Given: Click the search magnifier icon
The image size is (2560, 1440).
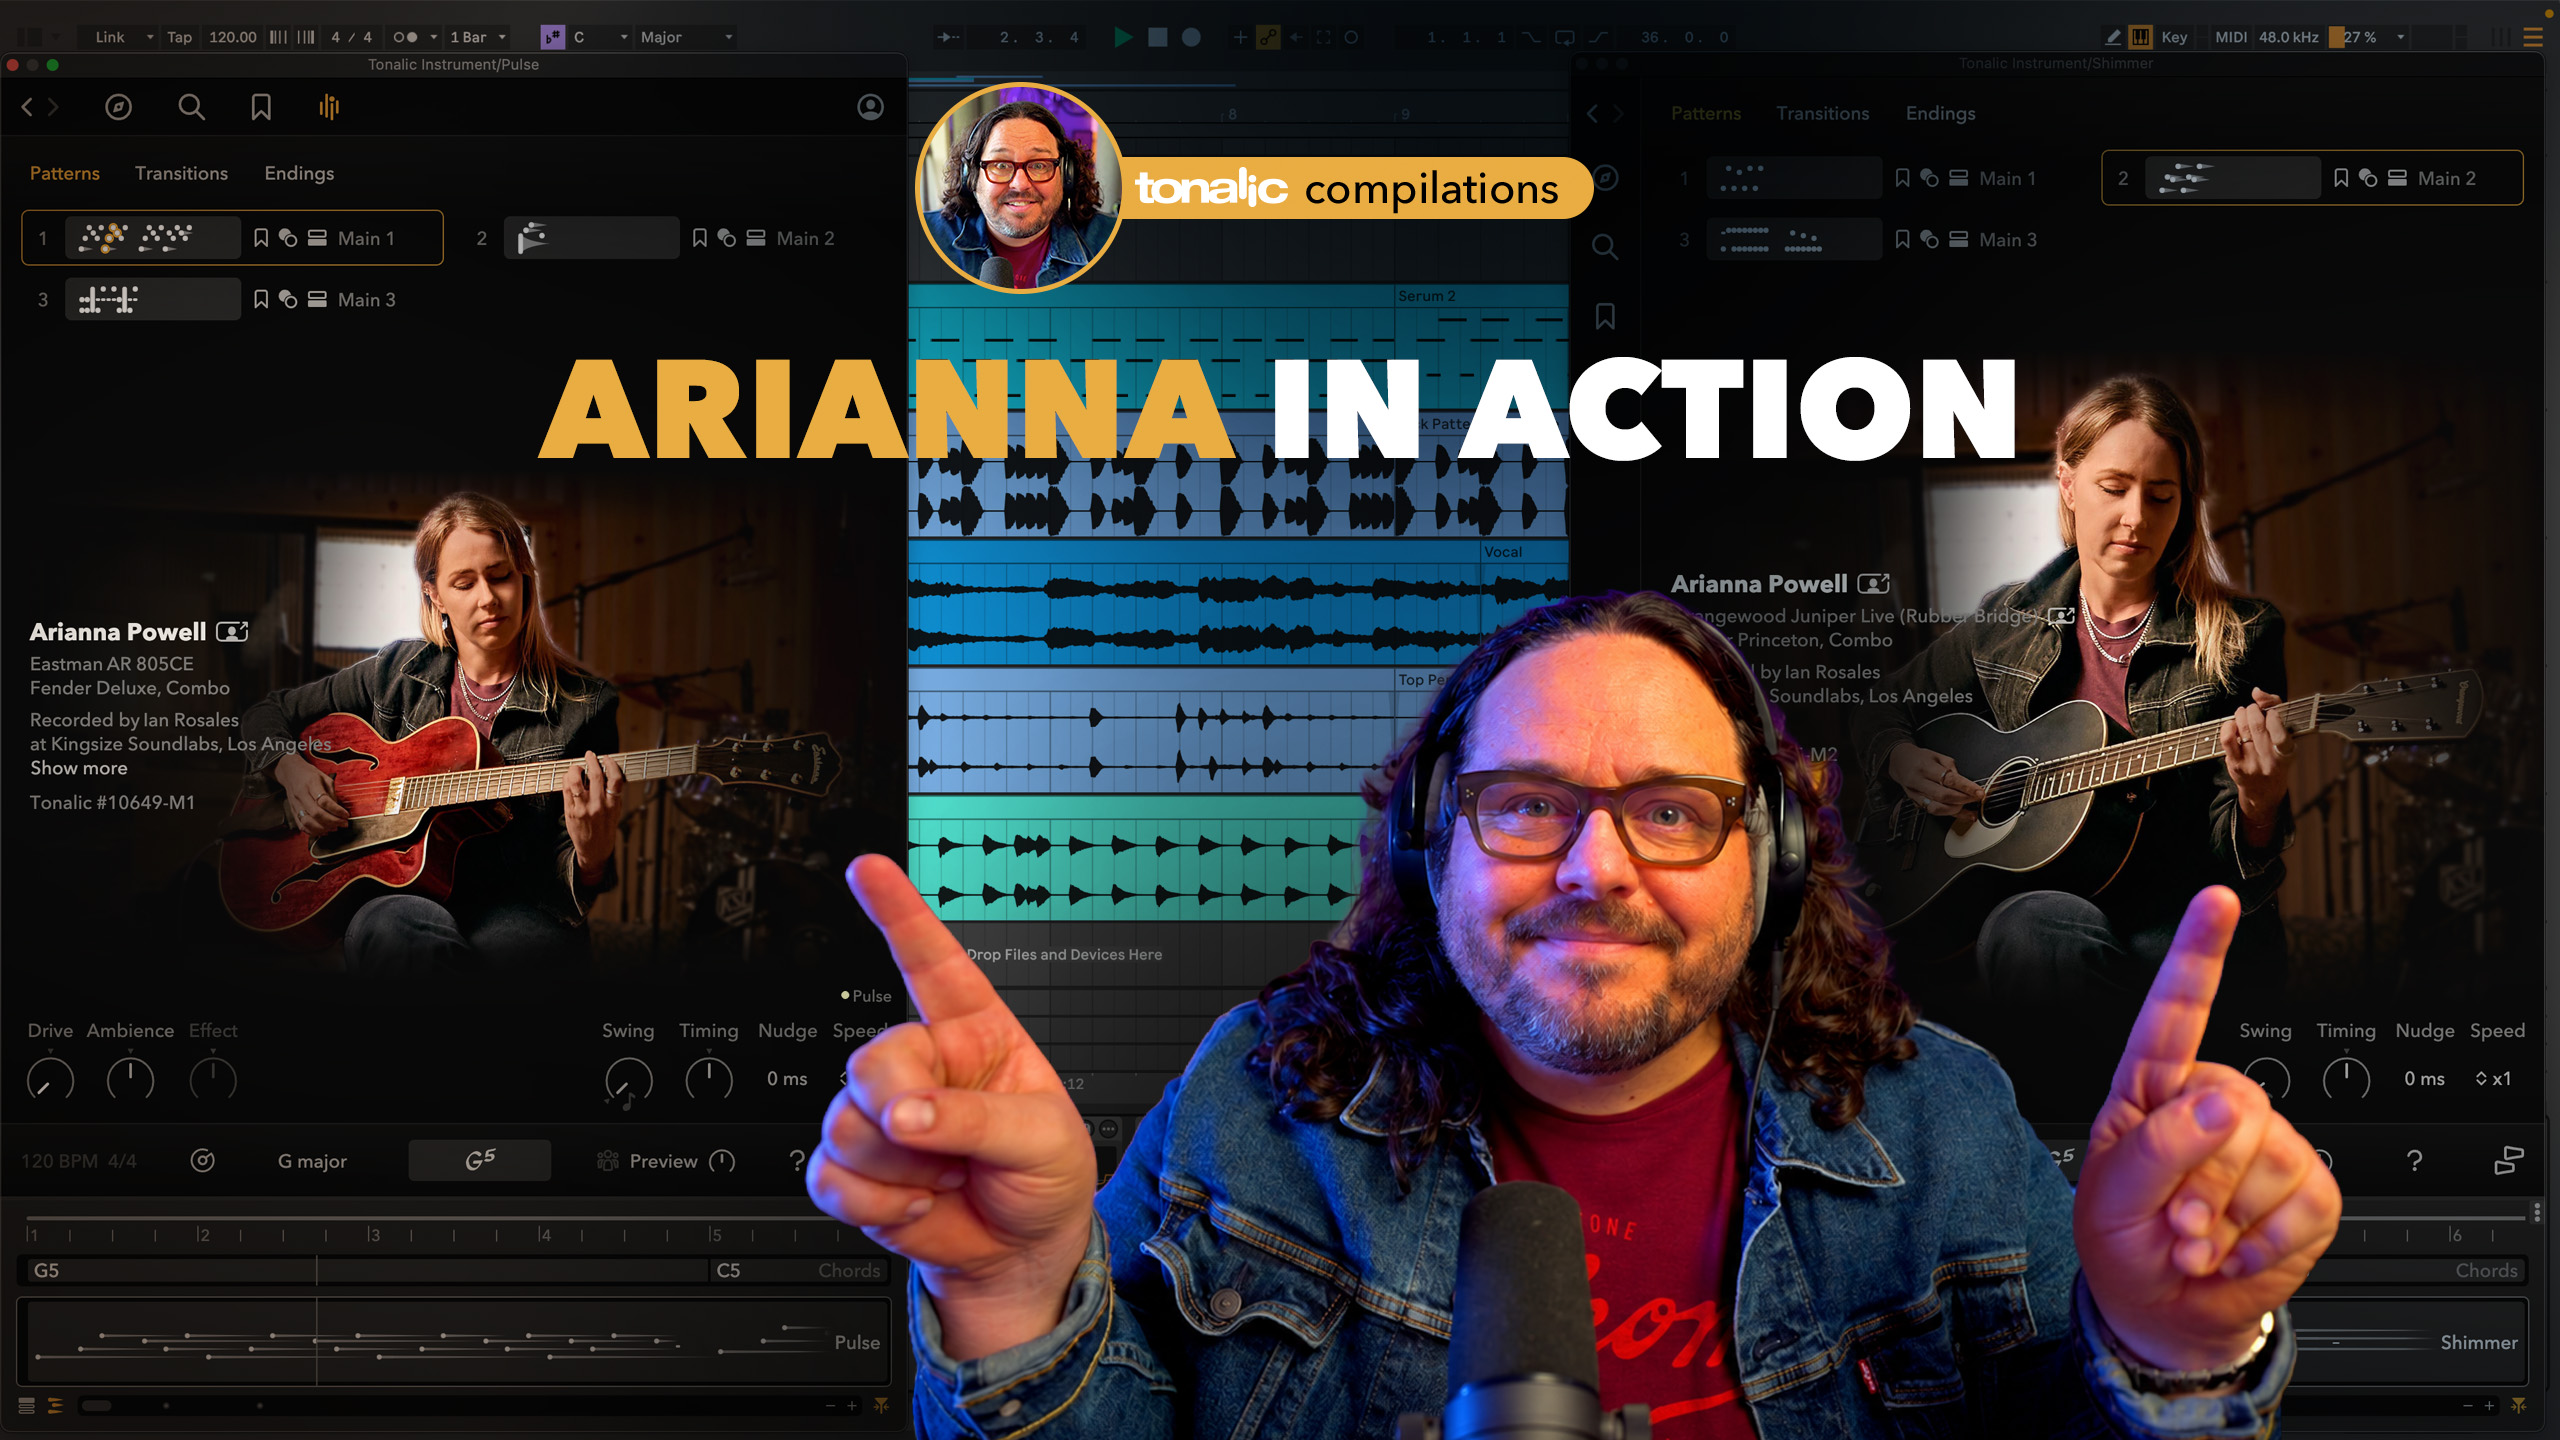Looking at the screenshot, I should click(191, 107).
